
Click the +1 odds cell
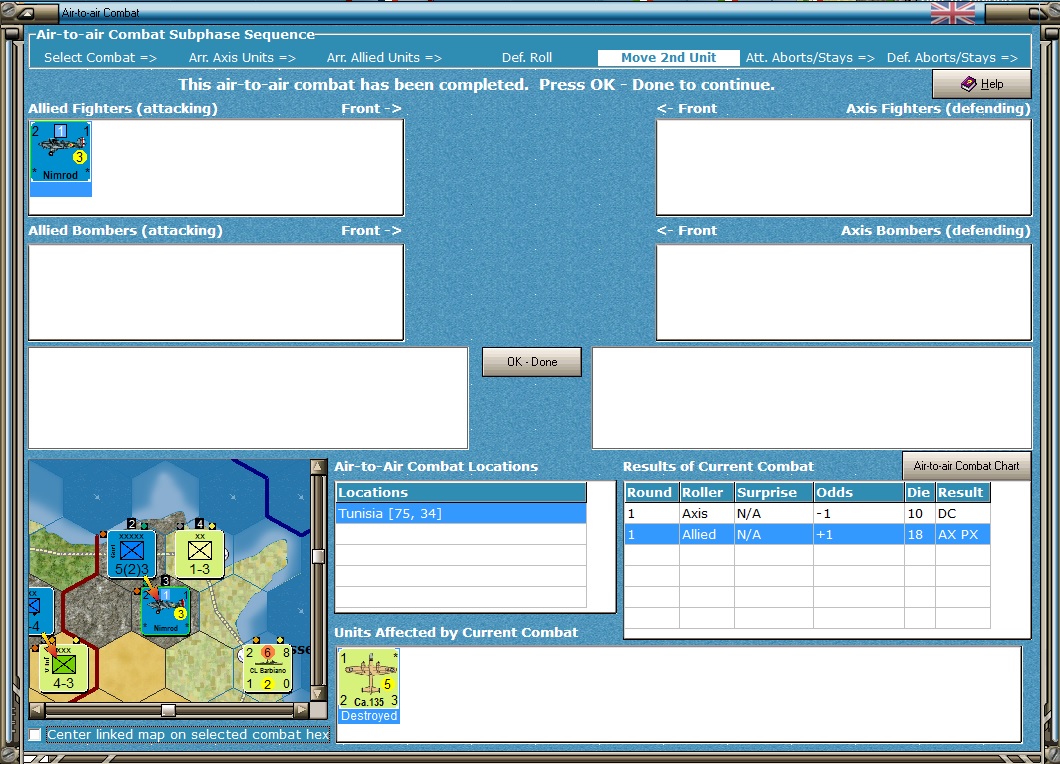point(859,534)
